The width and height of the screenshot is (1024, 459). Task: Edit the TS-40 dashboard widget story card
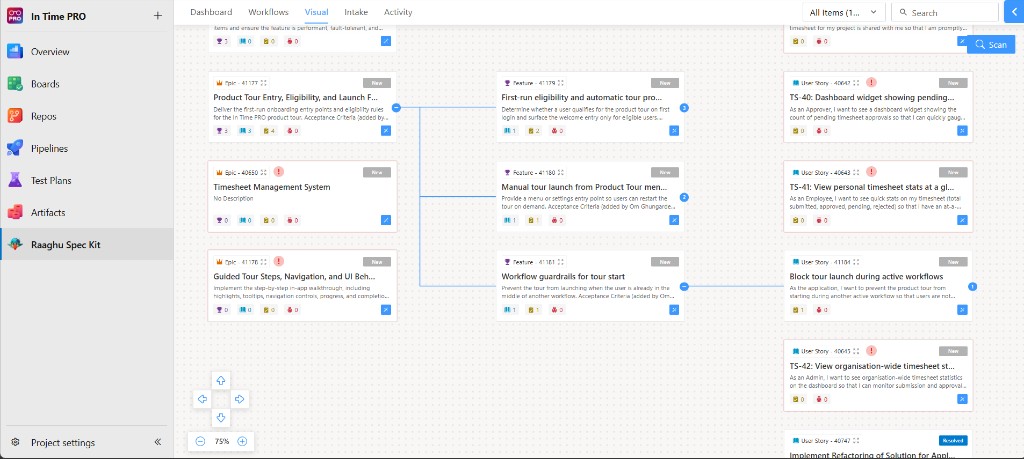[962, 131]
